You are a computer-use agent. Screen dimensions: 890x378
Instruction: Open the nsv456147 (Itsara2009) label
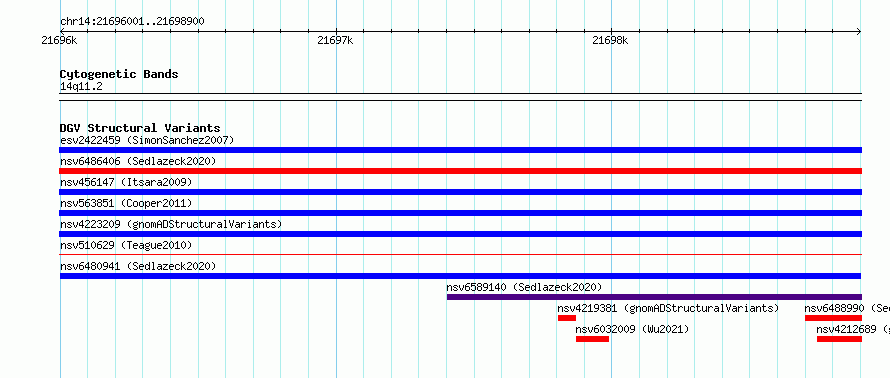coord(126,182)
